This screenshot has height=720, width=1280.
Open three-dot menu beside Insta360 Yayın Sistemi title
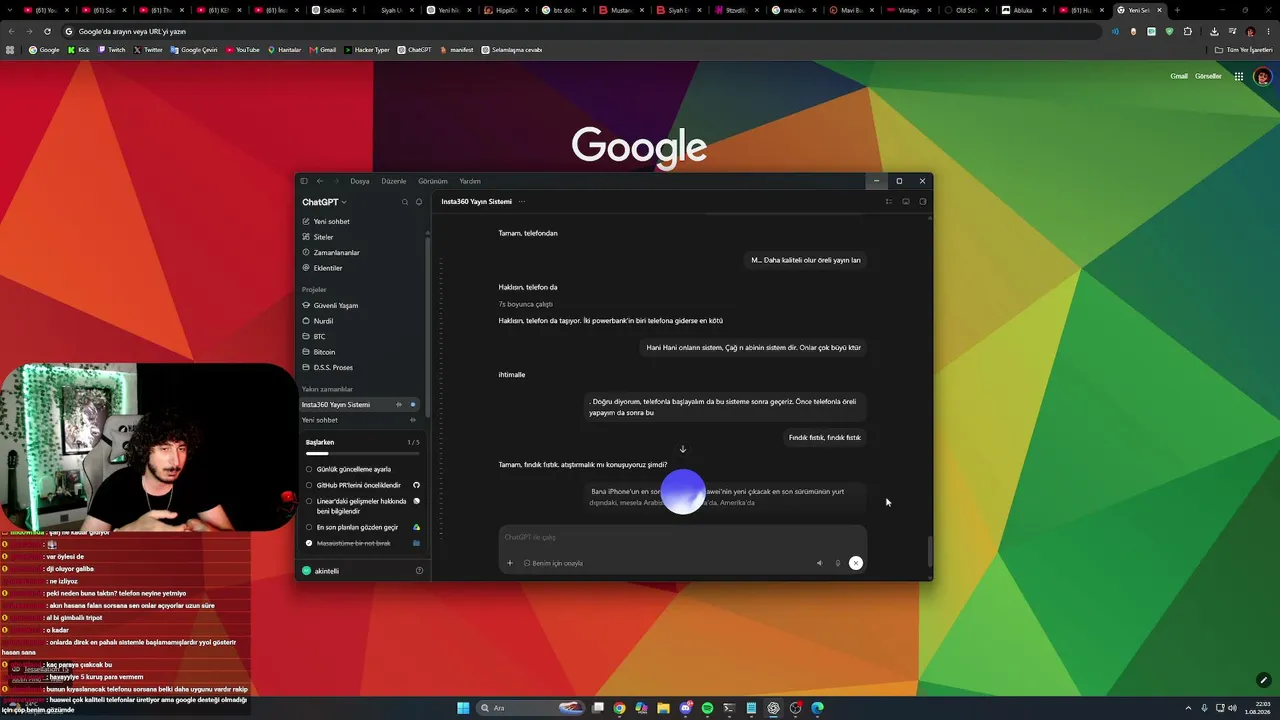pyautogui.click(x=521, y=201)
